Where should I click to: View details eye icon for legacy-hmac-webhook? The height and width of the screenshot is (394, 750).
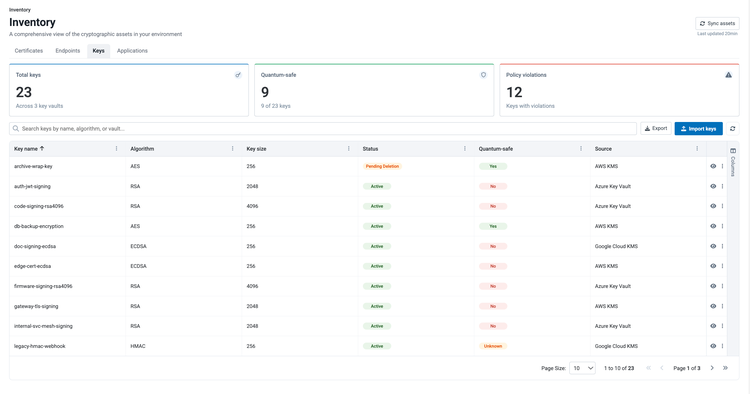click(x=713, y=346)
